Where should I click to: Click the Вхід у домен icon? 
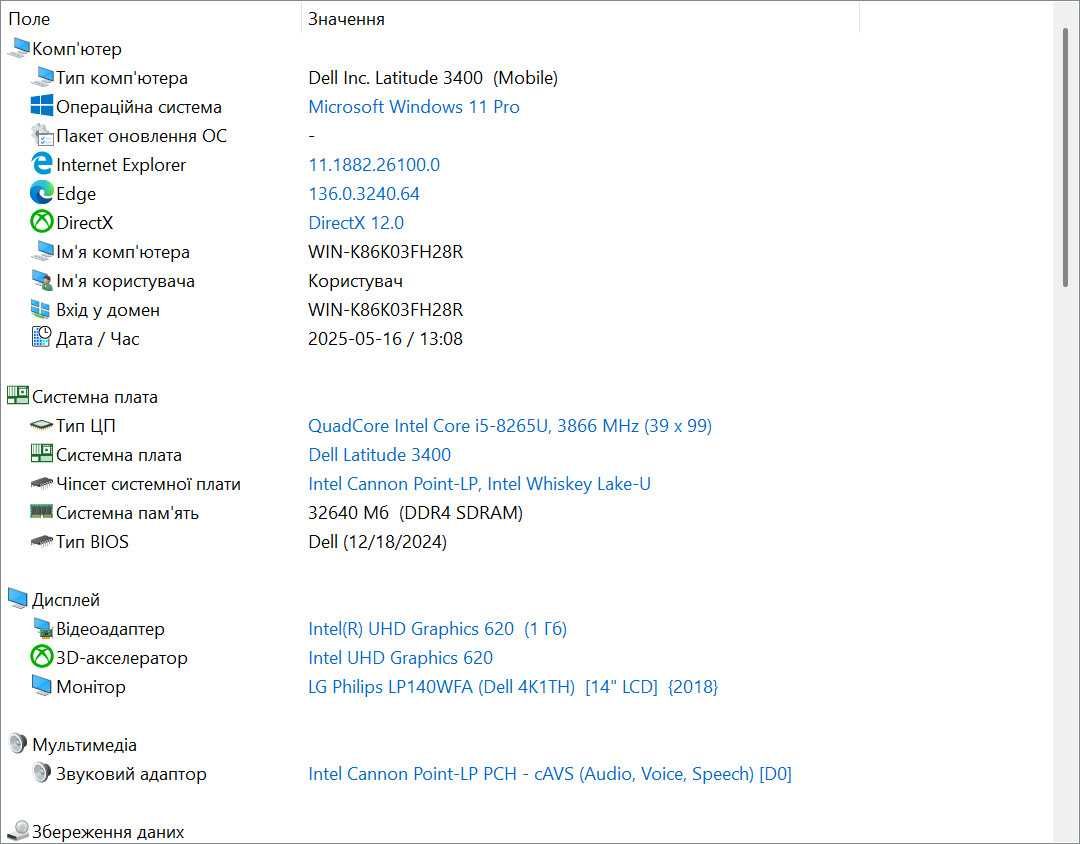[41, 309]
